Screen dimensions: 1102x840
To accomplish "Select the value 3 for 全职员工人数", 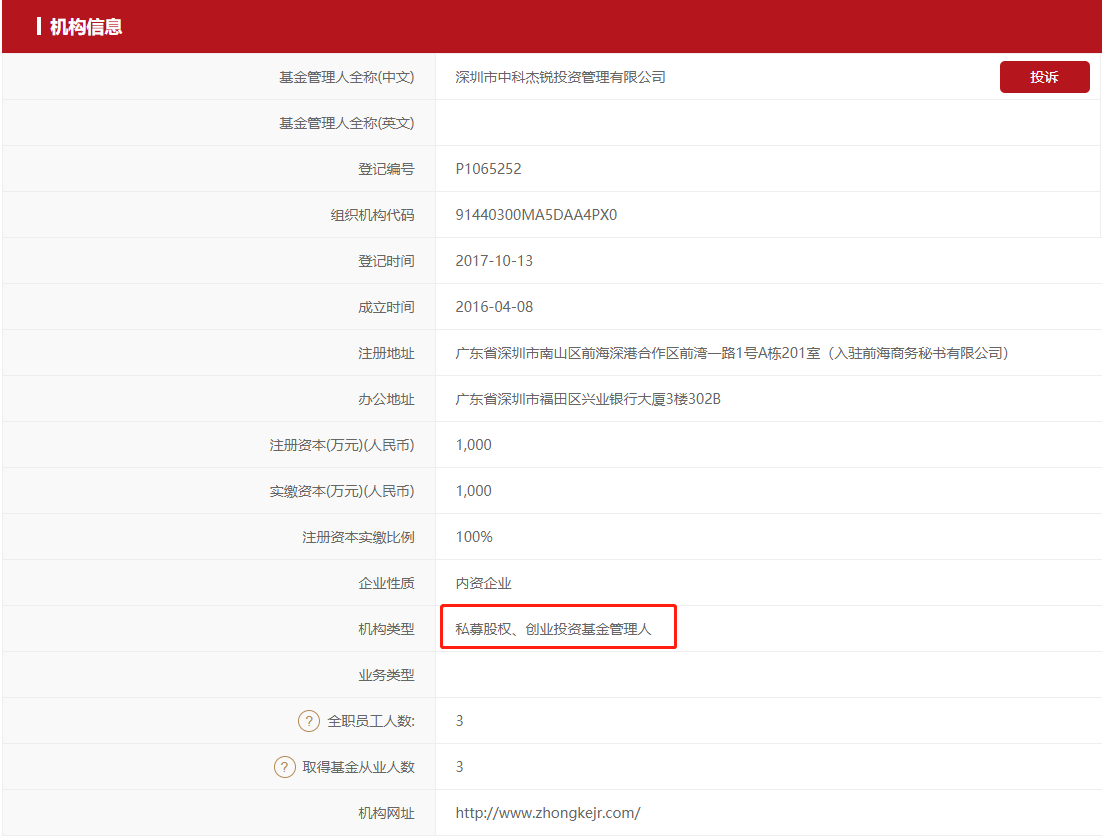I will coord(460,721).
